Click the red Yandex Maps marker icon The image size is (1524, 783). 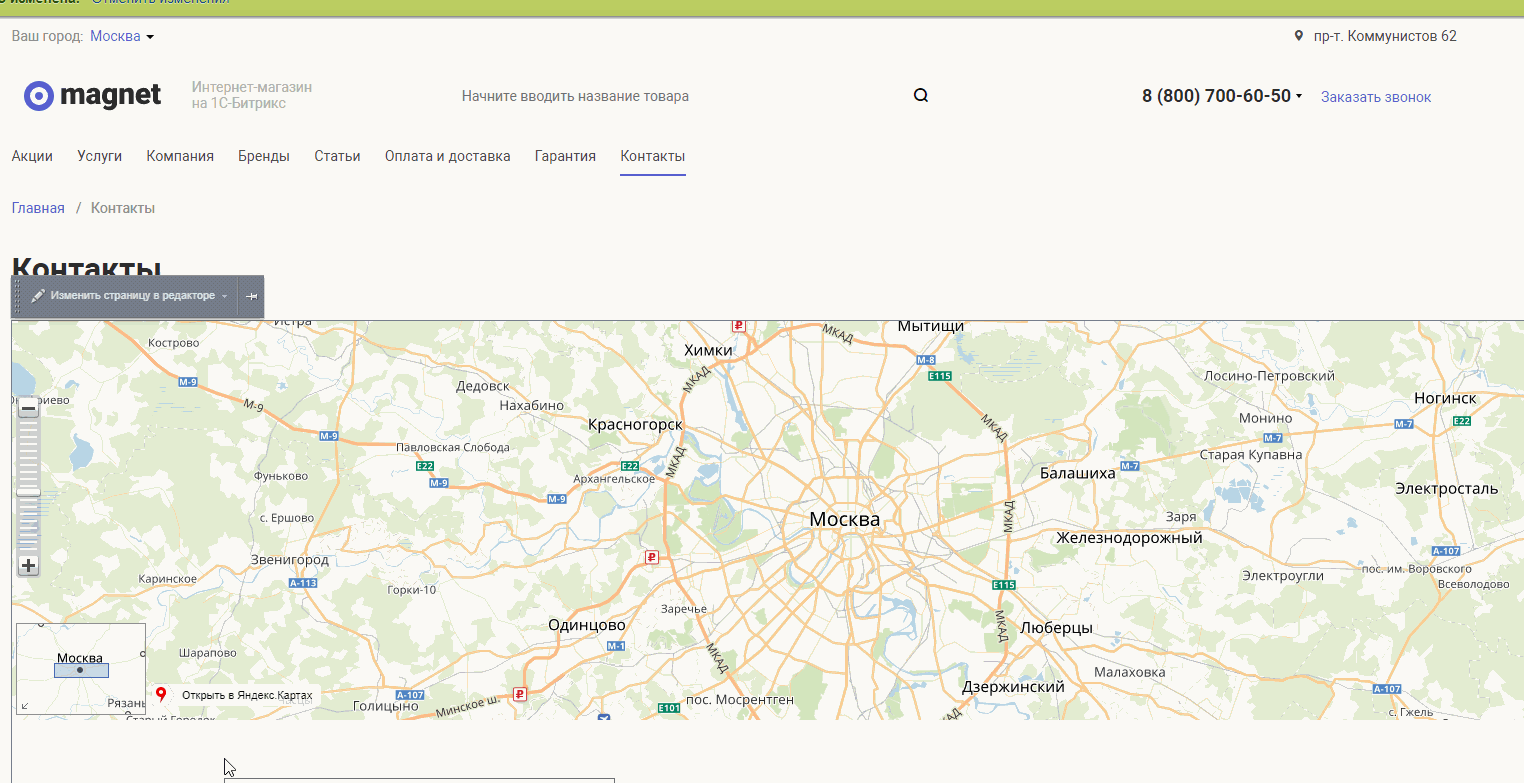[161, 694]
